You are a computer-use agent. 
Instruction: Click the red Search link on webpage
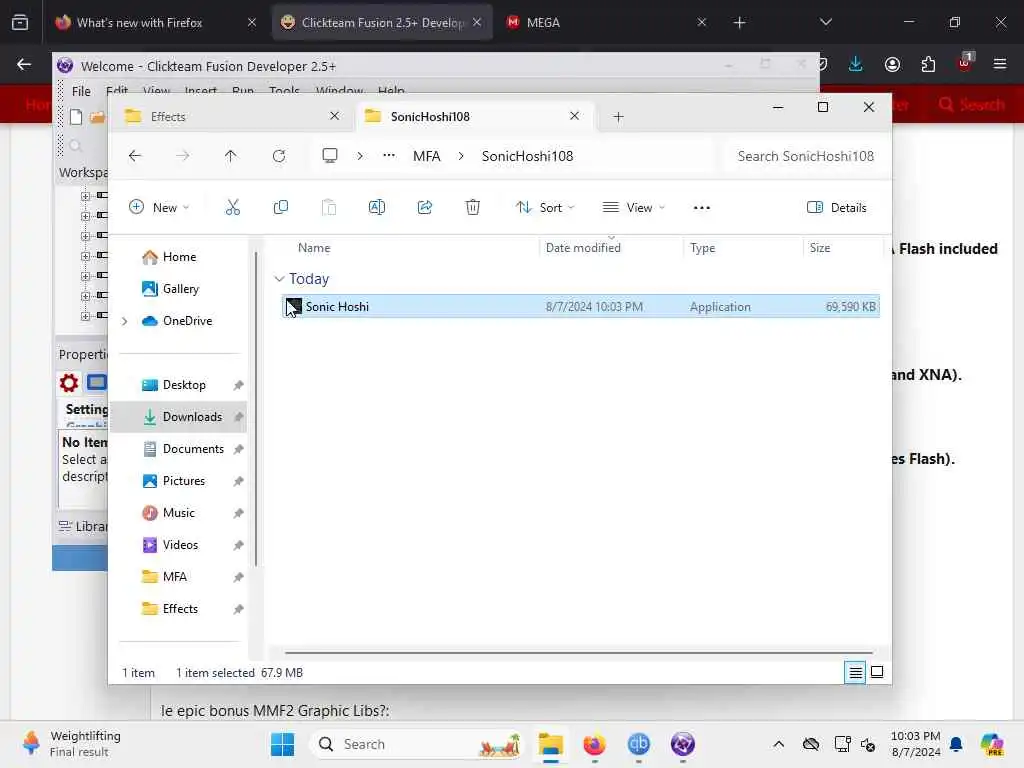(x=972, y=104)
